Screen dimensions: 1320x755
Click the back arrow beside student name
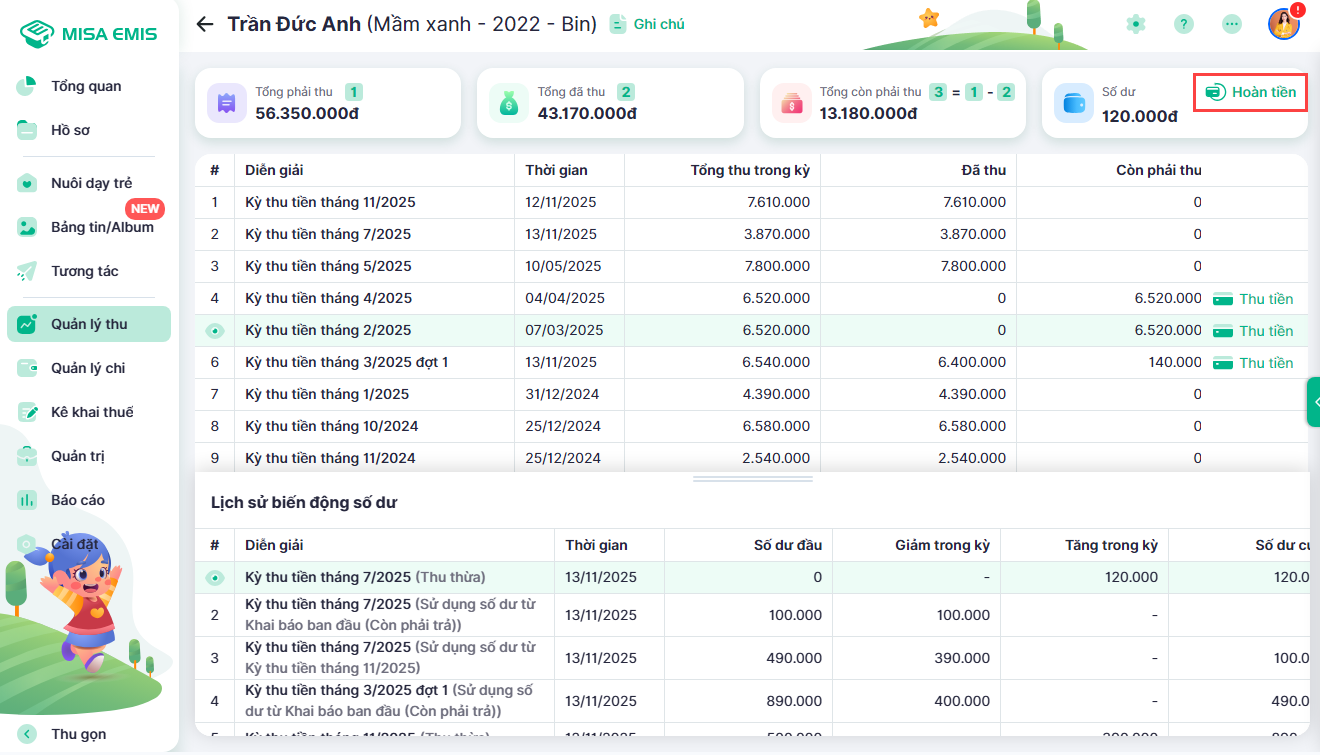[205, 24]
